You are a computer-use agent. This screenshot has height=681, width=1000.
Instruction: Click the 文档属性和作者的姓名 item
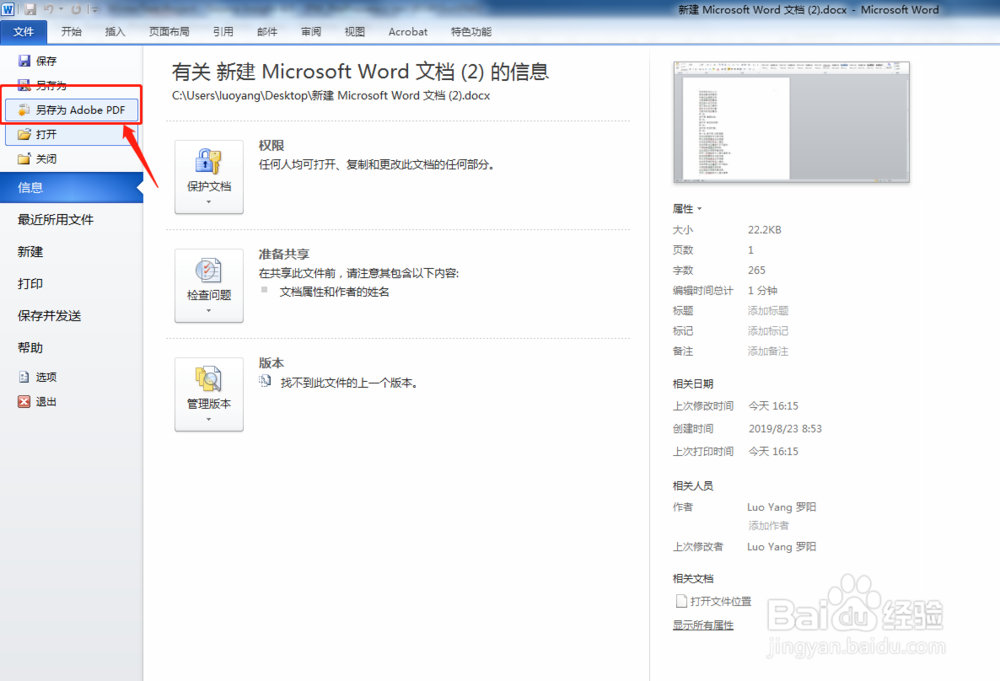tap(334, 292)
